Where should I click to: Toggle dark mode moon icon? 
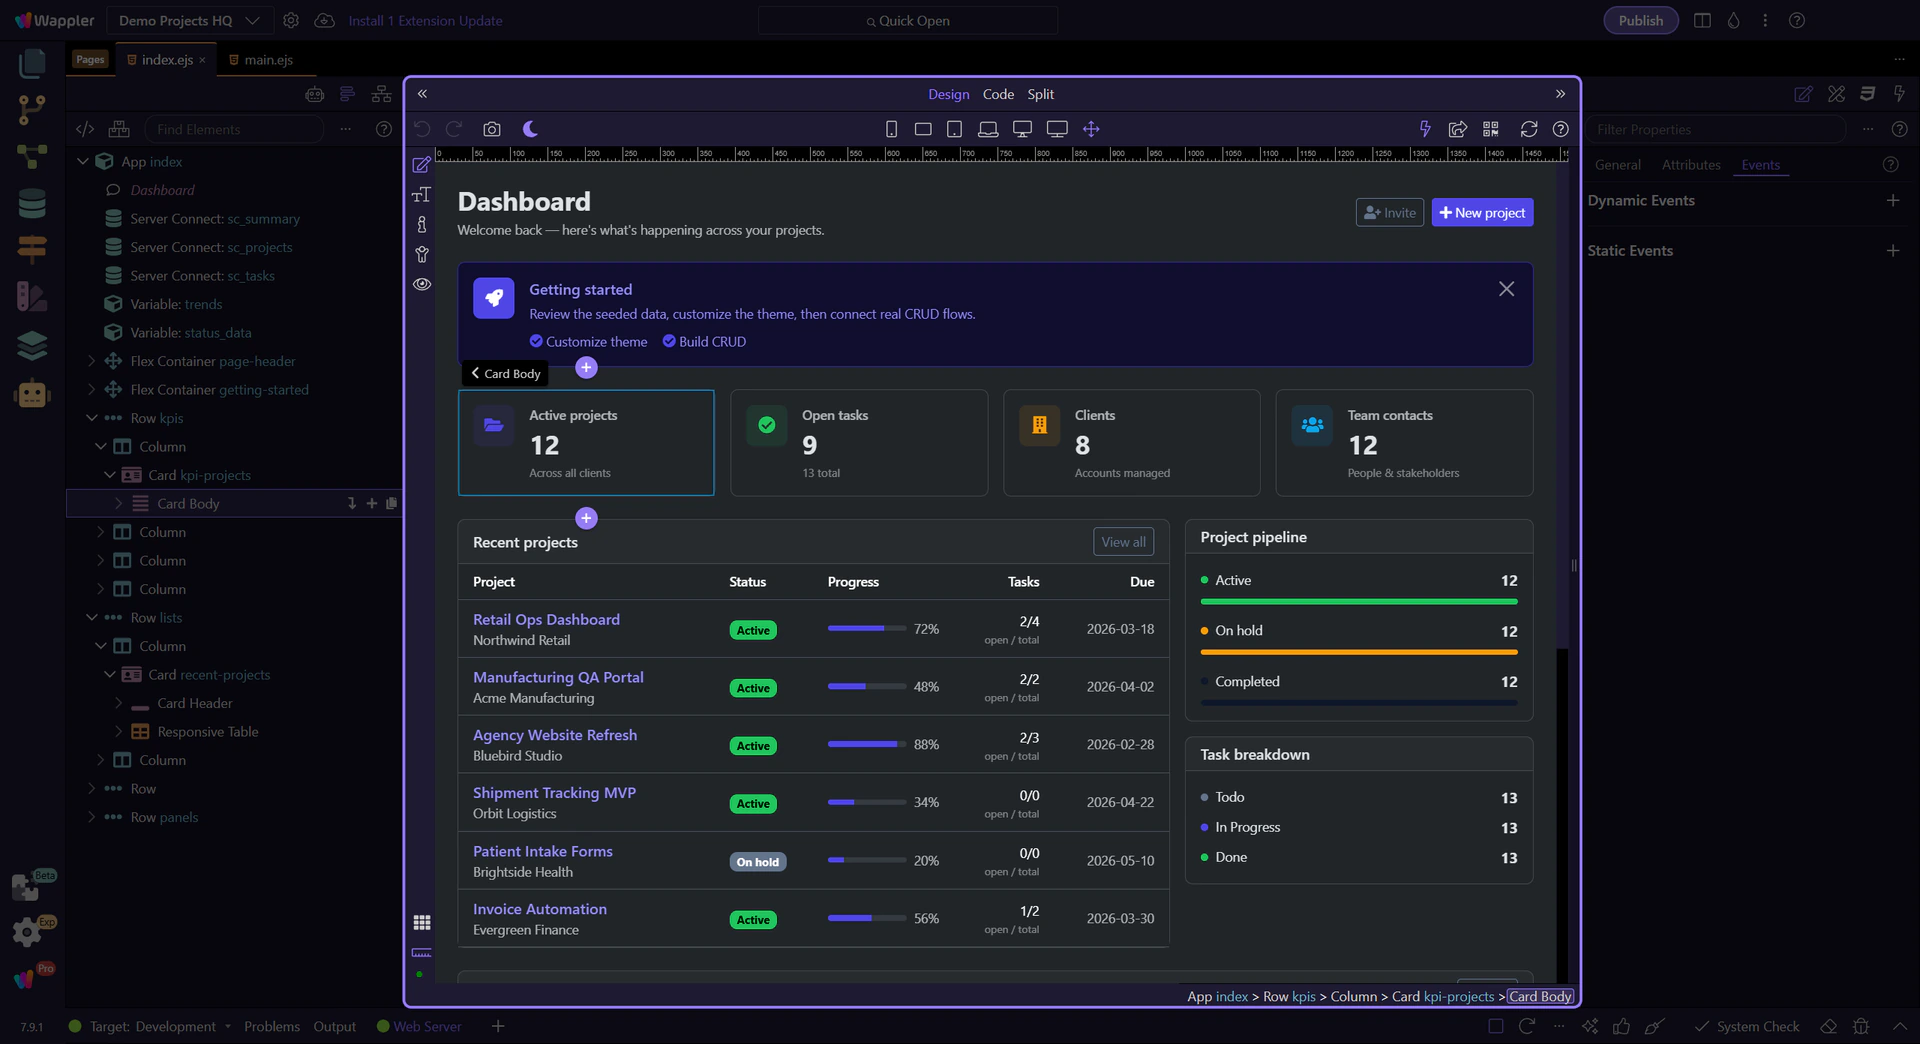point(530,129)
